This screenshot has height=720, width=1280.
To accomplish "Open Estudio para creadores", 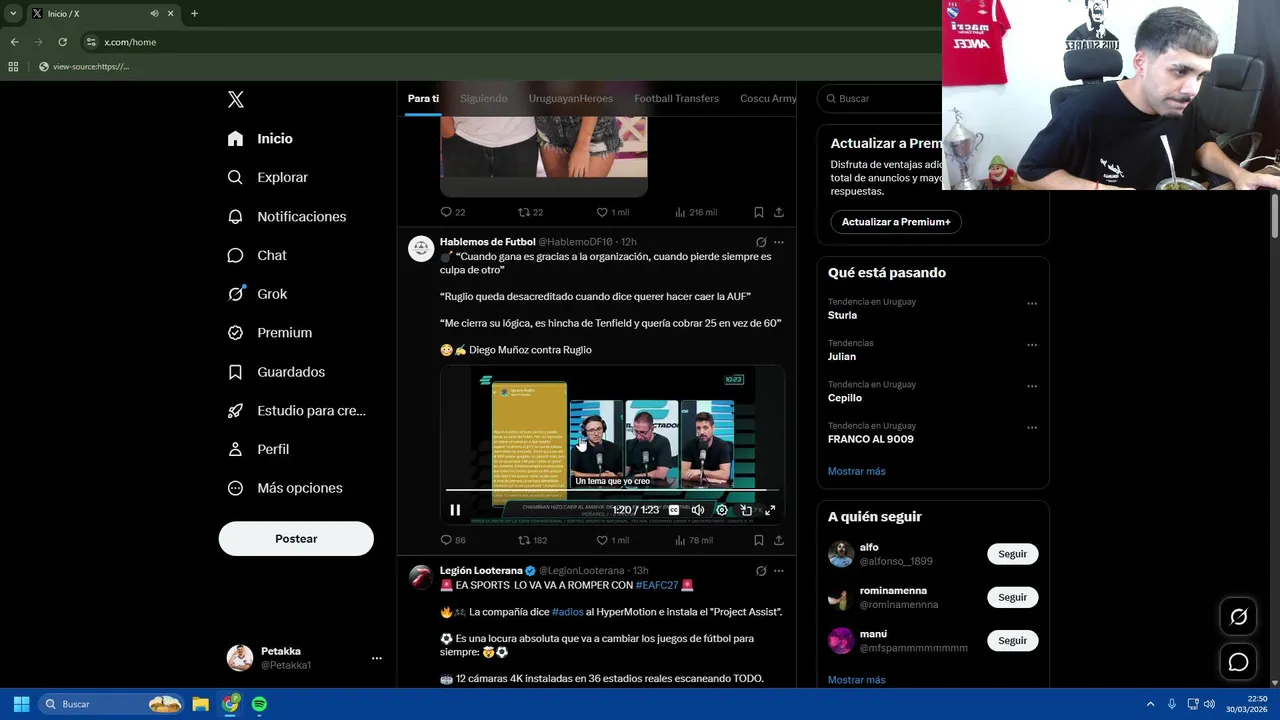I will click(x=296, y=411).
